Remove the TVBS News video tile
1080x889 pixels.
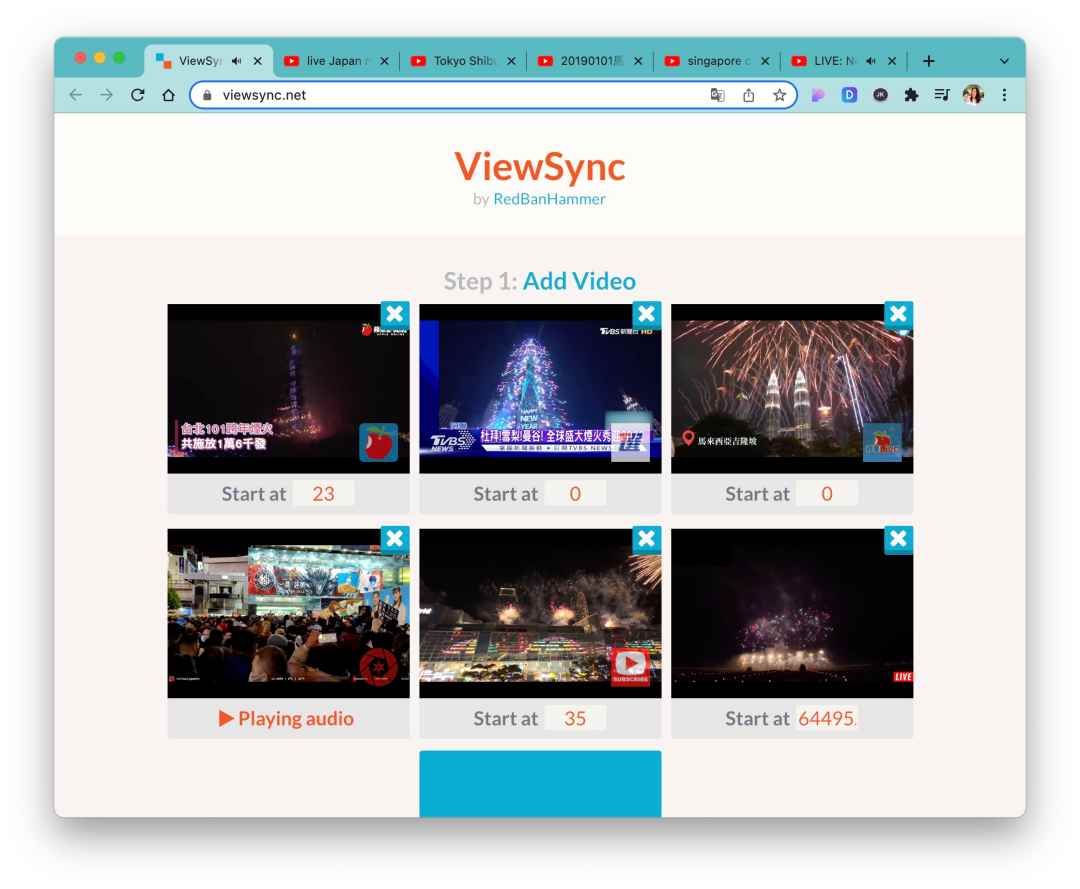647,314
